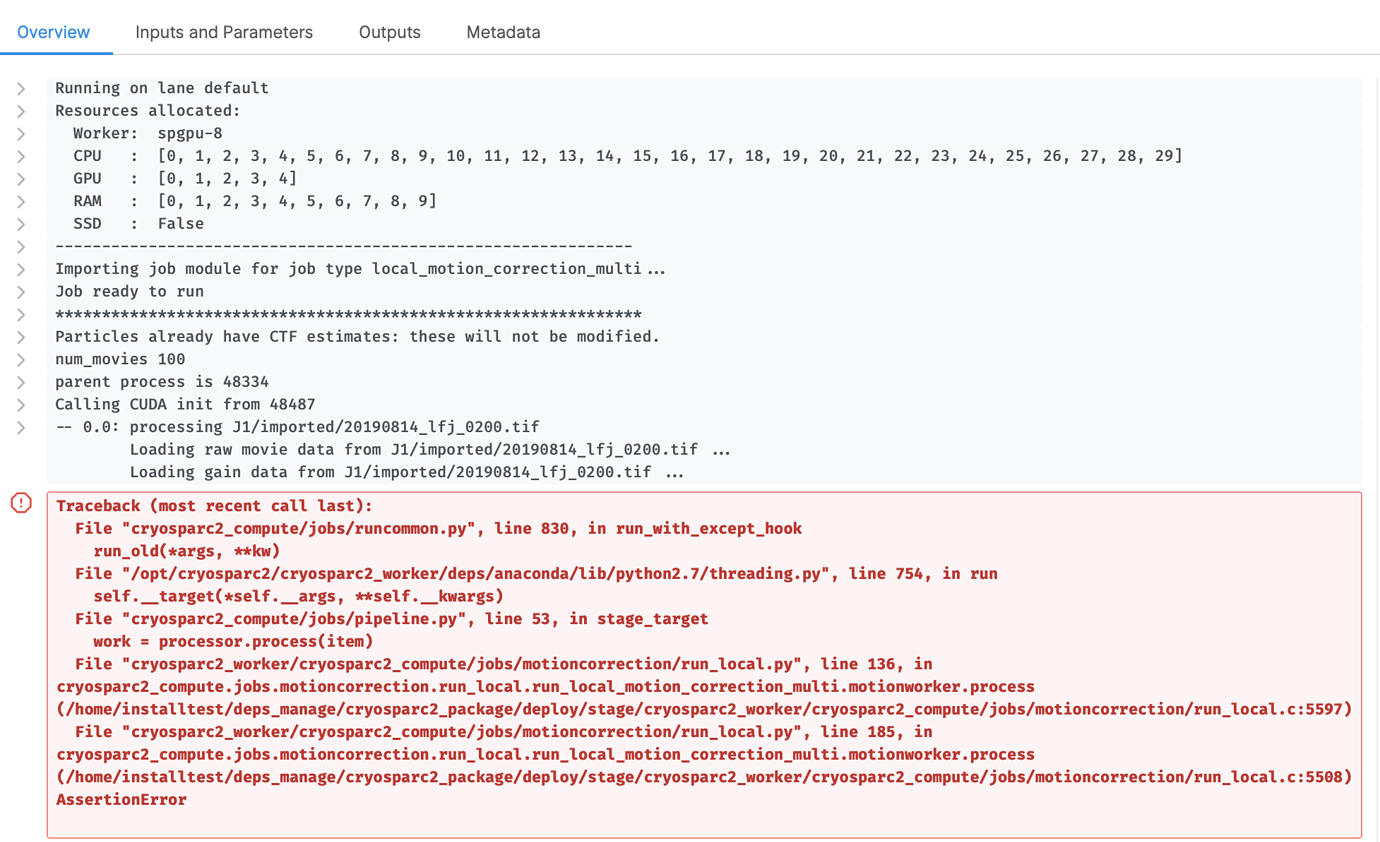Select the Overview tab
The width and height of the screenshot is (1380, 842).
53,32
